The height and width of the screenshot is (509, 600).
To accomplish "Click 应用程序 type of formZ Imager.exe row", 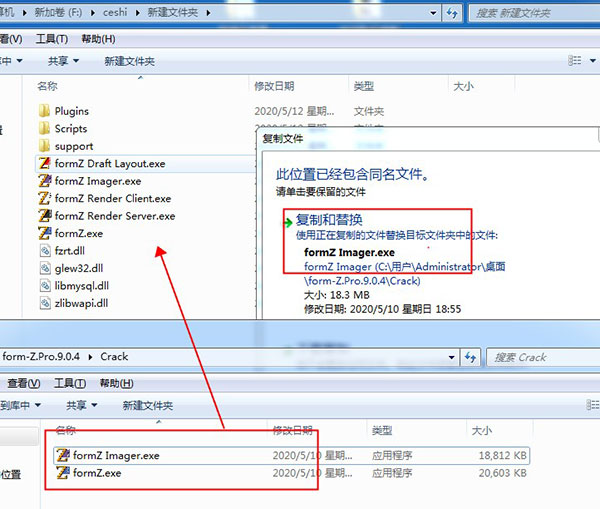I will pyautogui.click(x=392, y=455).
